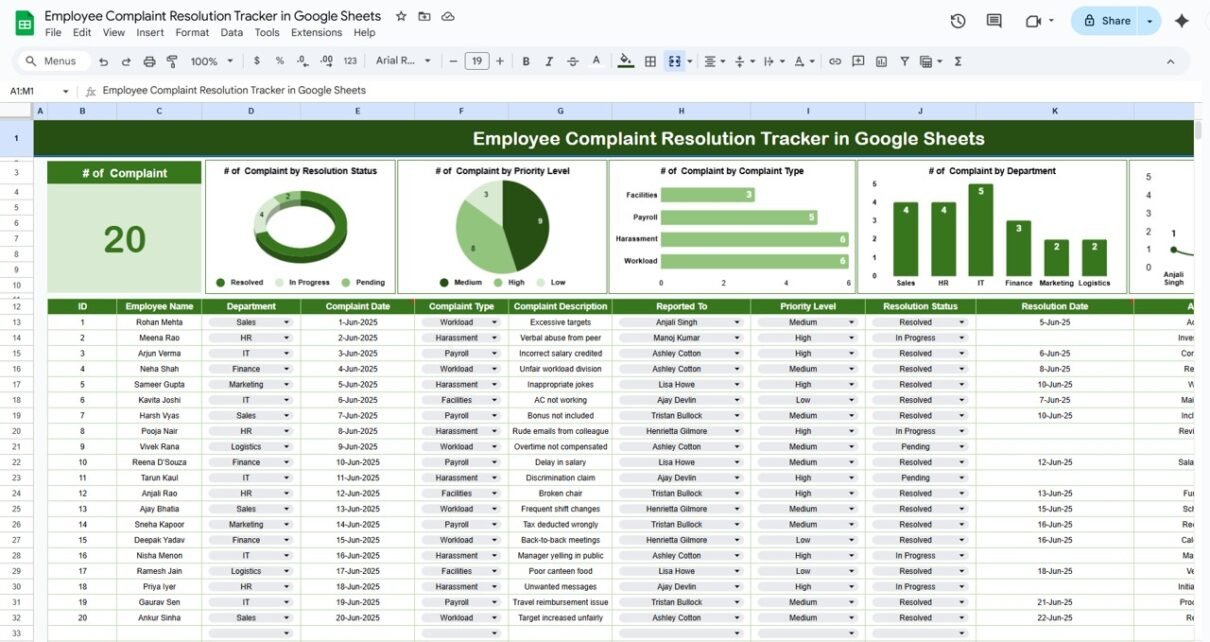Open version history clock icon

(958, 21)
